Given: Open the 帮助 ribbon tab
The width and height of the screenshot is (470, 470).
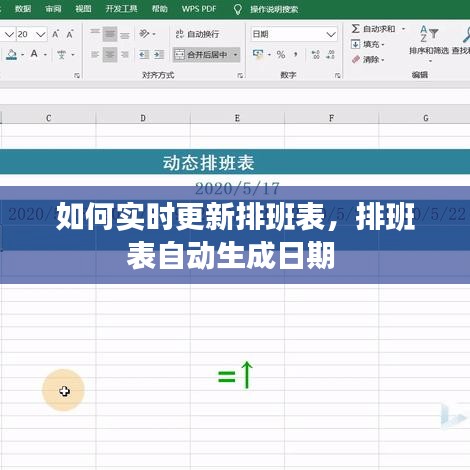Looking at the screenshot, I should 160,9.
